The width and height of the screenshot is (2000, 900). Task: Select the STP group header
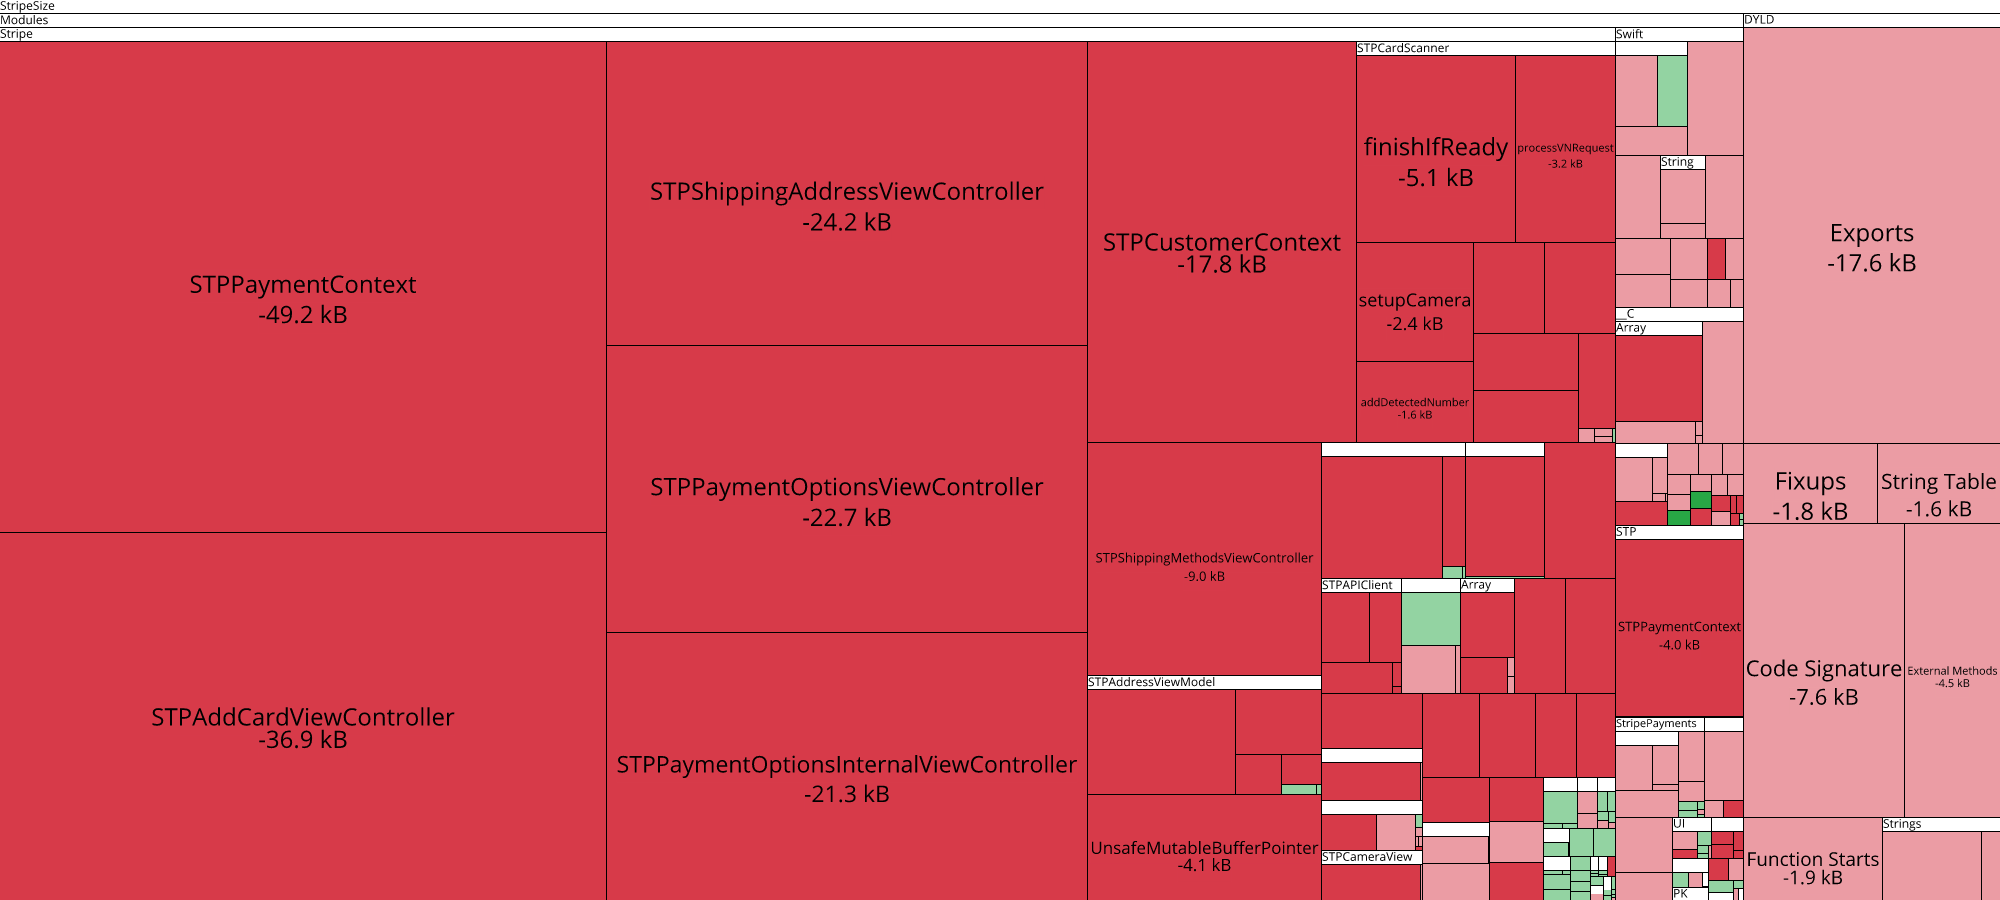point(1679,532)
